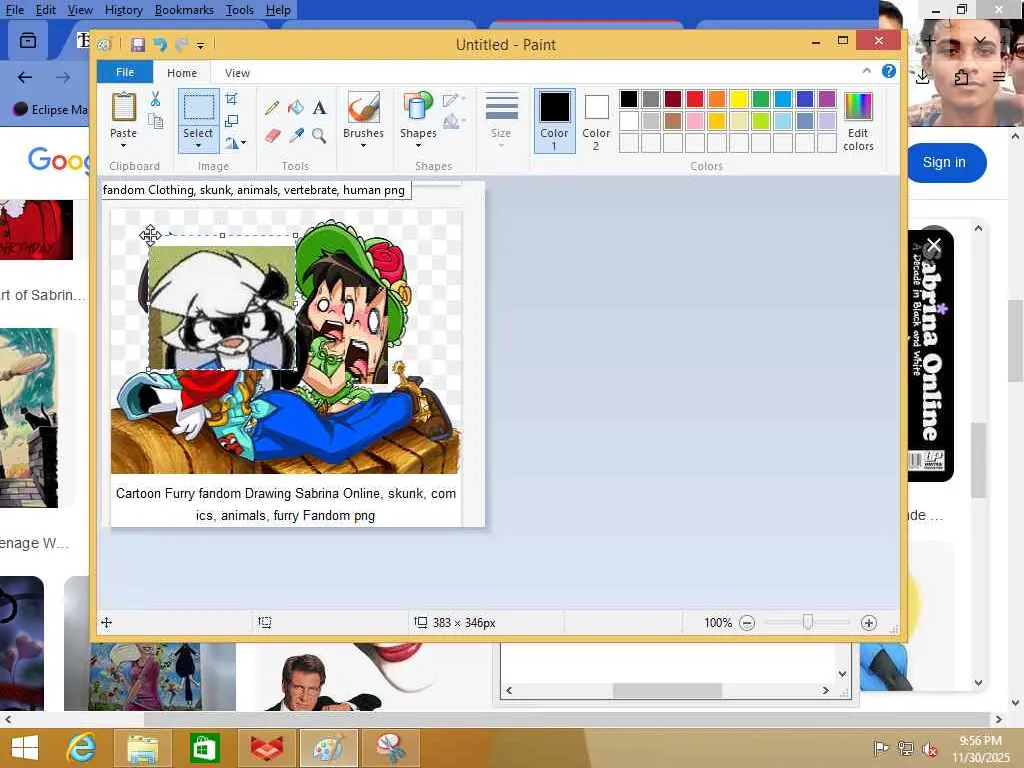This screenshot has width=1024, height=768.
Task: Click the Rotate icon in Image group
Action: pyautogui.click(x=232, y=143)
